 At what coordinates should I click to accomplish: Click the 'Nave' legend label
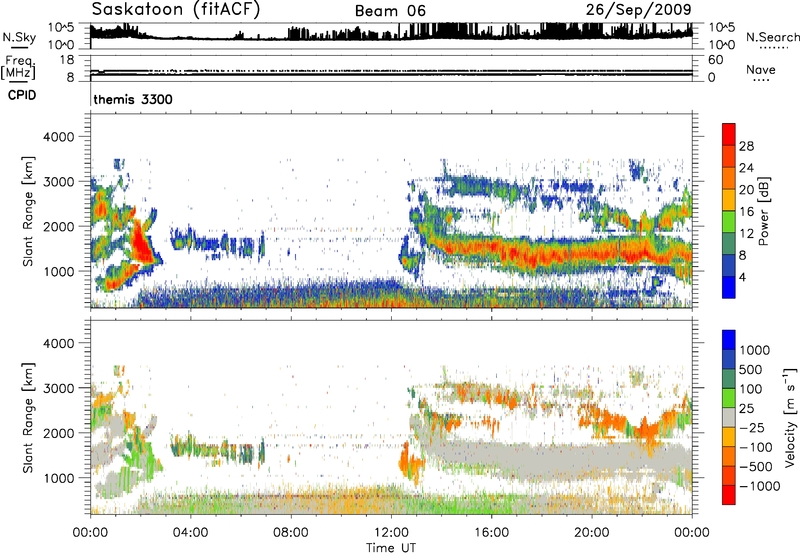click(x=761, y=69)
